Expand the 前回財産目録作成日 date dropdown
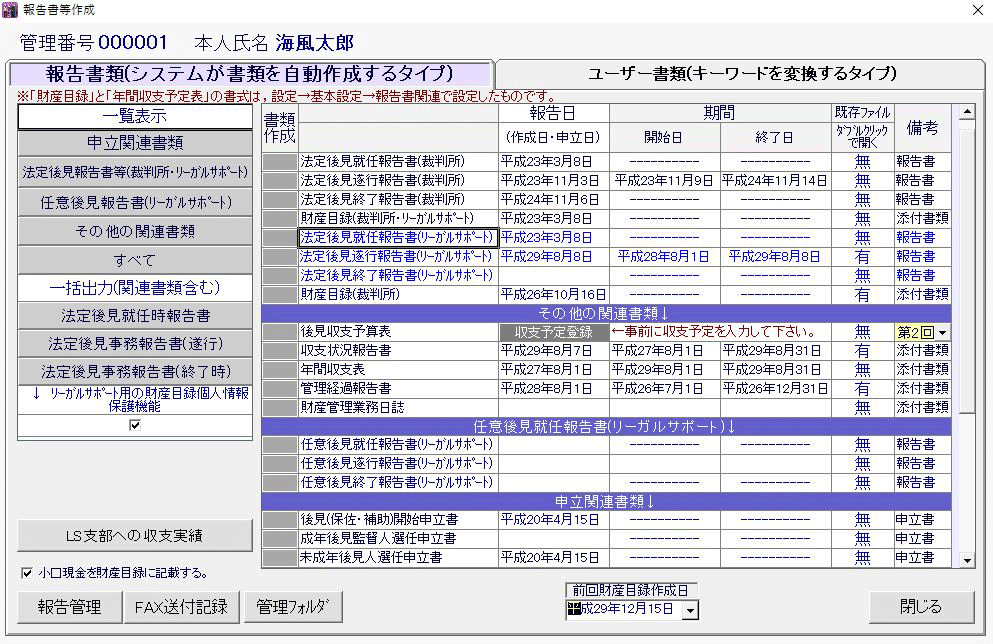 point(691,610)
